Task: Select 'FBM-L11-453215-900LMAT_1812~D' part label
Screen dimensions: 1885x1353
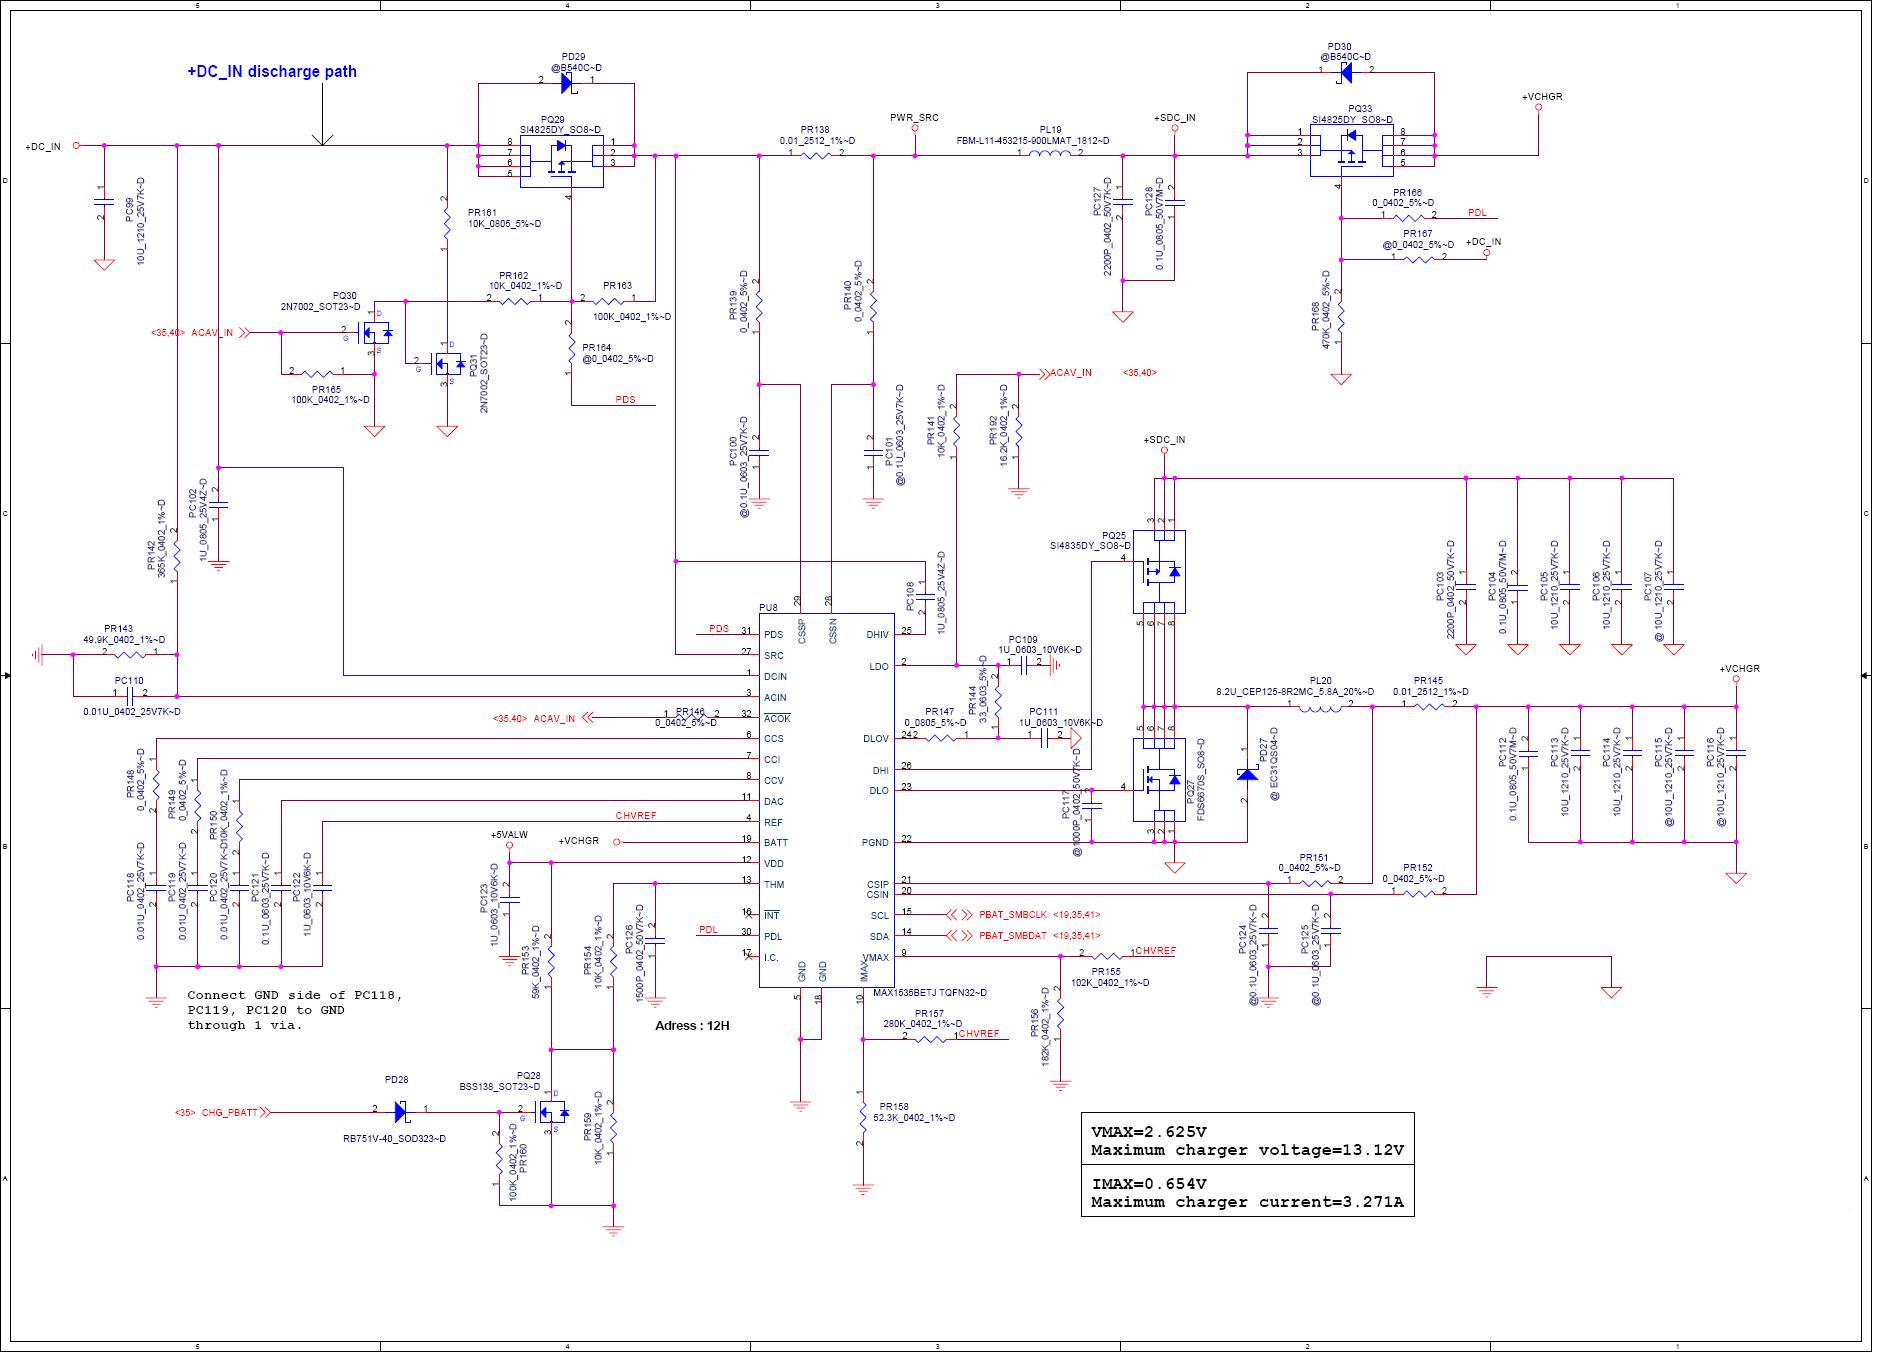Action: pyautogui.click(x=1033, y=141)
